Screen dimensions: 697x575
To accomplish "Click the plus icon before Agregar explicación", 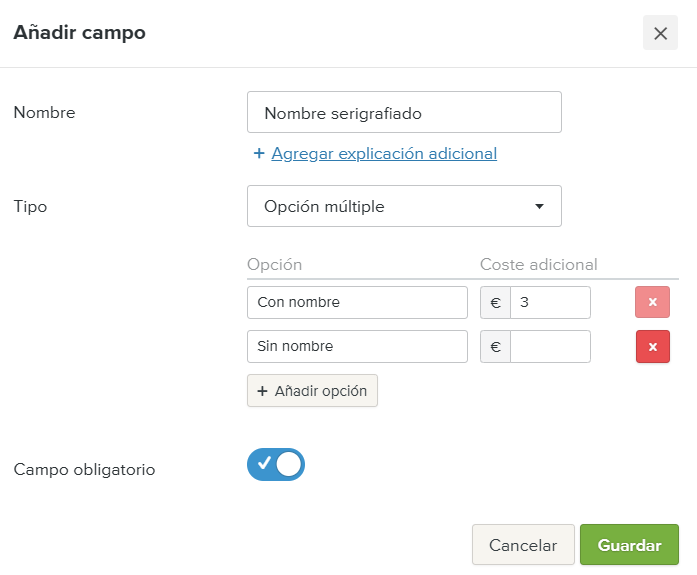I will pyautogui.click(x=259, y=153).
